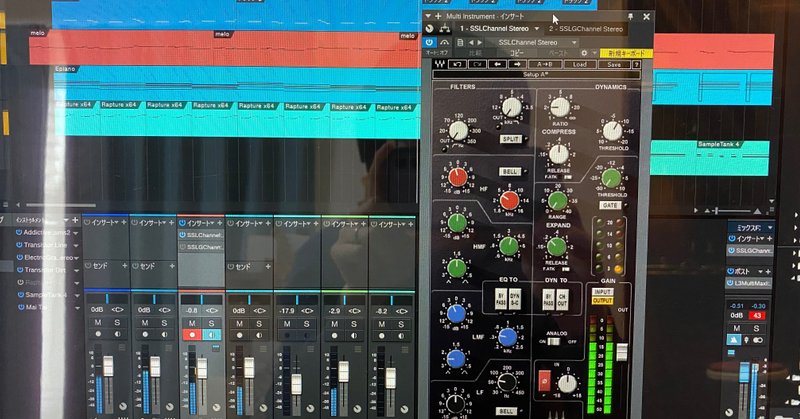800x419 pixels.
Task: Select SSLChannel insert in mixer channel
Action: (201, 235)
